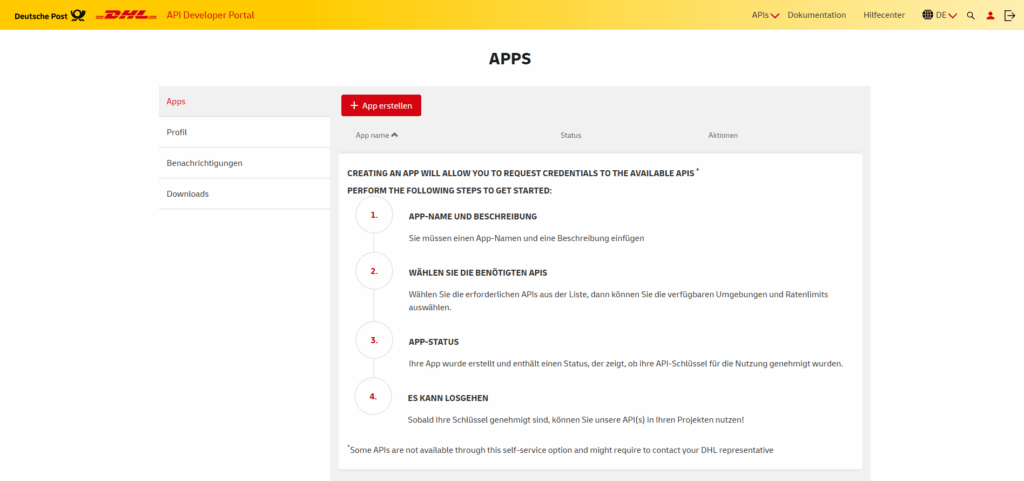Open Hilfecenter in top navigation
This screenshot has width=1024, height=481.
point(884,15)
